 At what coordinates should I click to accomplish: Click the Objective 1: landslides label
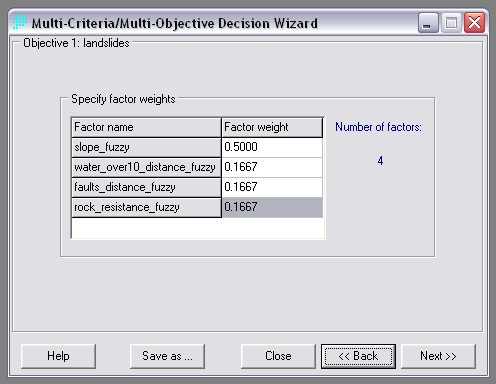click(x=76, y=43)
